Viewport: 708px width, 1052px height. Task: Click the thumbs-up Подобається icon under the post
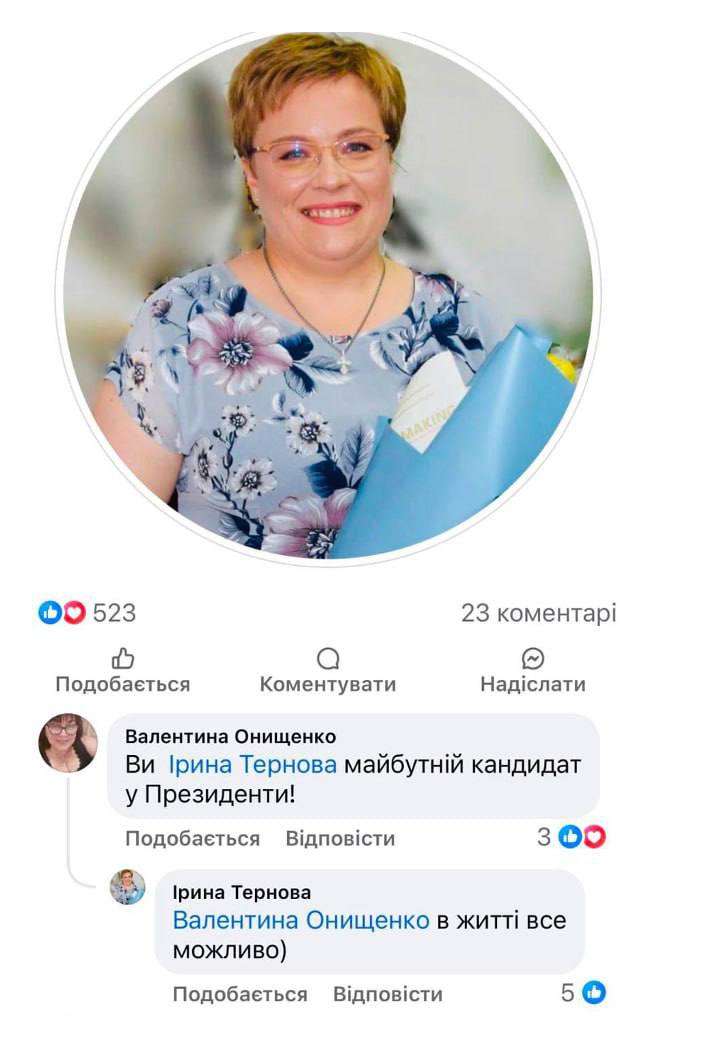click(x=123, y=658)
